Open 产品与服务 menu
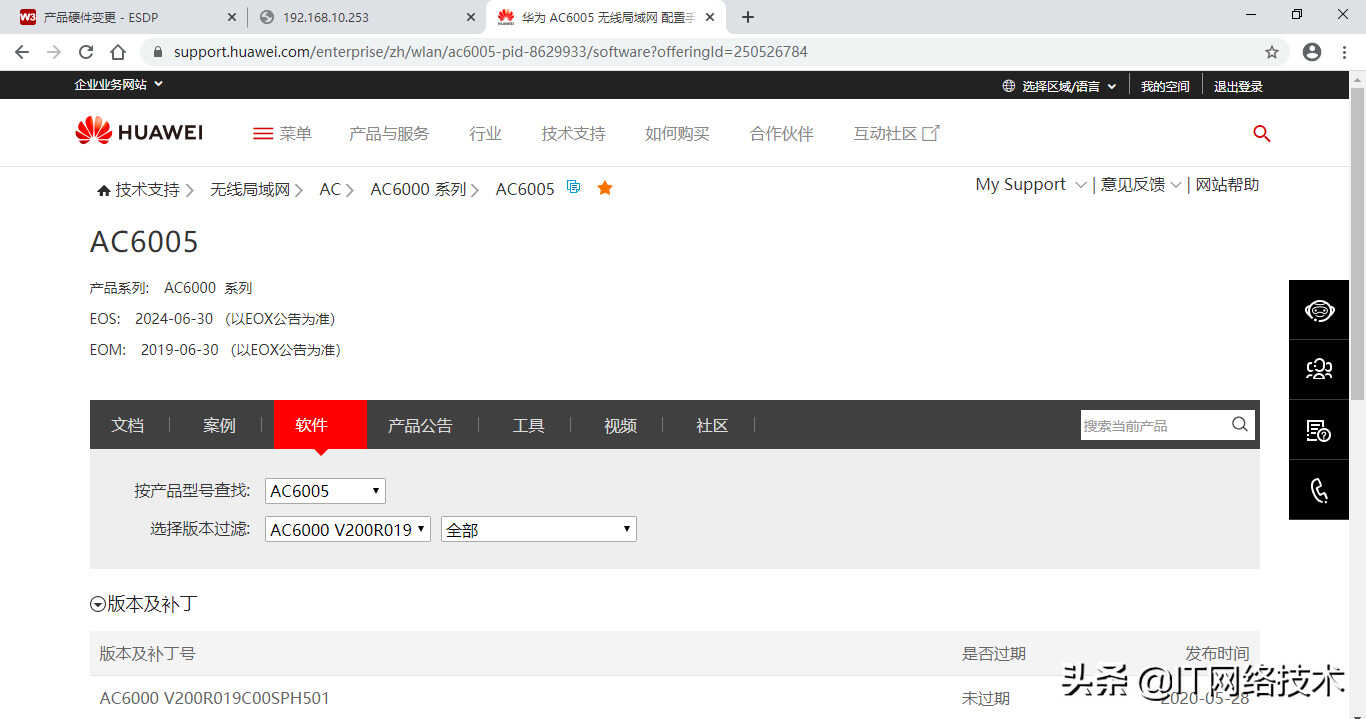This screenshot has height=719, width=1366. [x=389, y=133]
